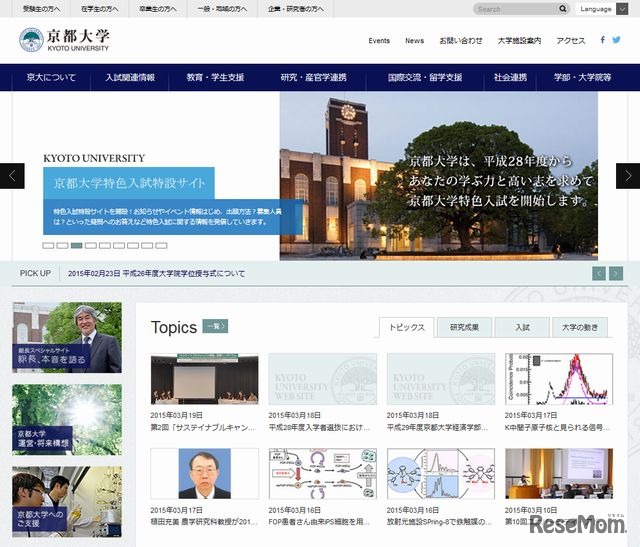Open topic thumbnail with man's portrait
This screenshot has width=640, height=547.
point(204,474)
